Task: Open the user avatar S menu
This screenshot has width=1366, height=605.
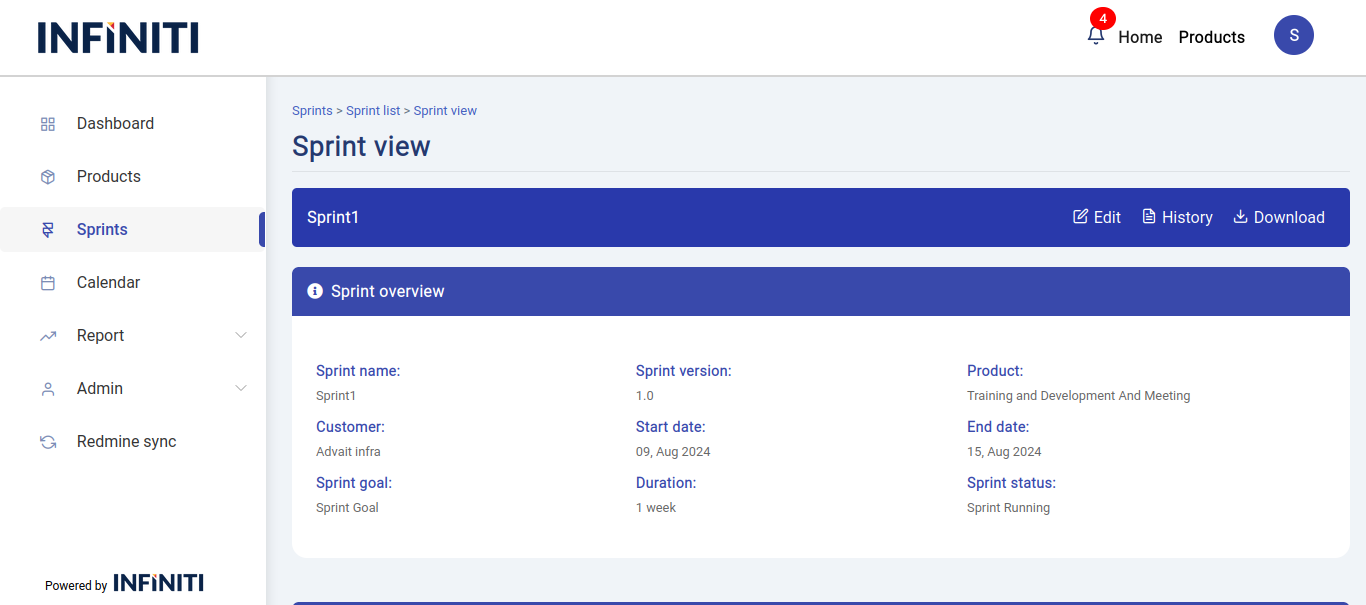Action: pyautogui.click(x=1293, y=35)
